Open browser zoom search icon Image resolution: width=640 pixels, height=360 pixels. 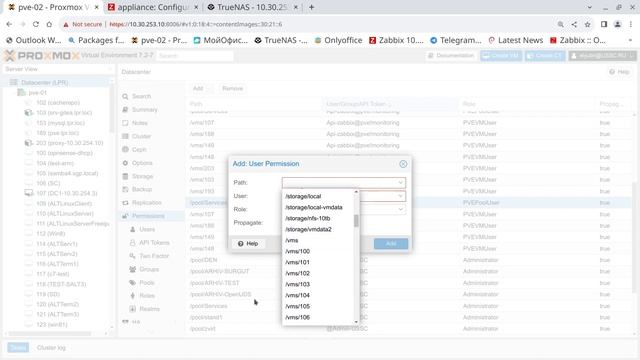click(x=561, y=24)
